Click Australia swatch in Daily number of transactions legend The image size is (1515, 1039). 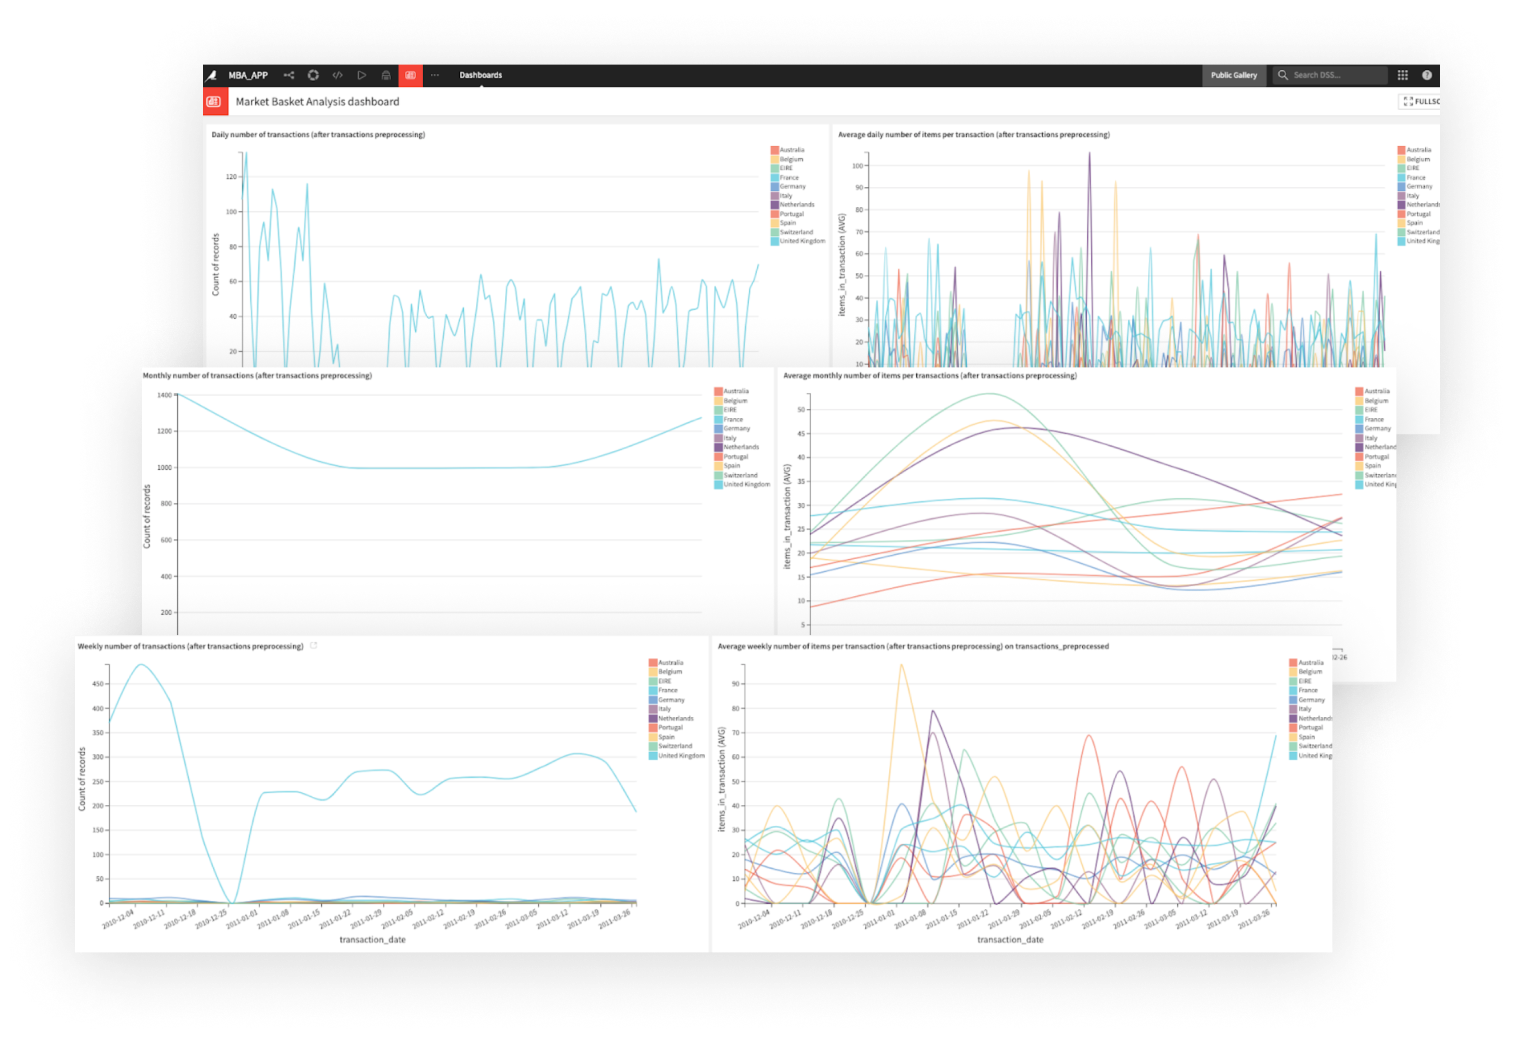775,150
